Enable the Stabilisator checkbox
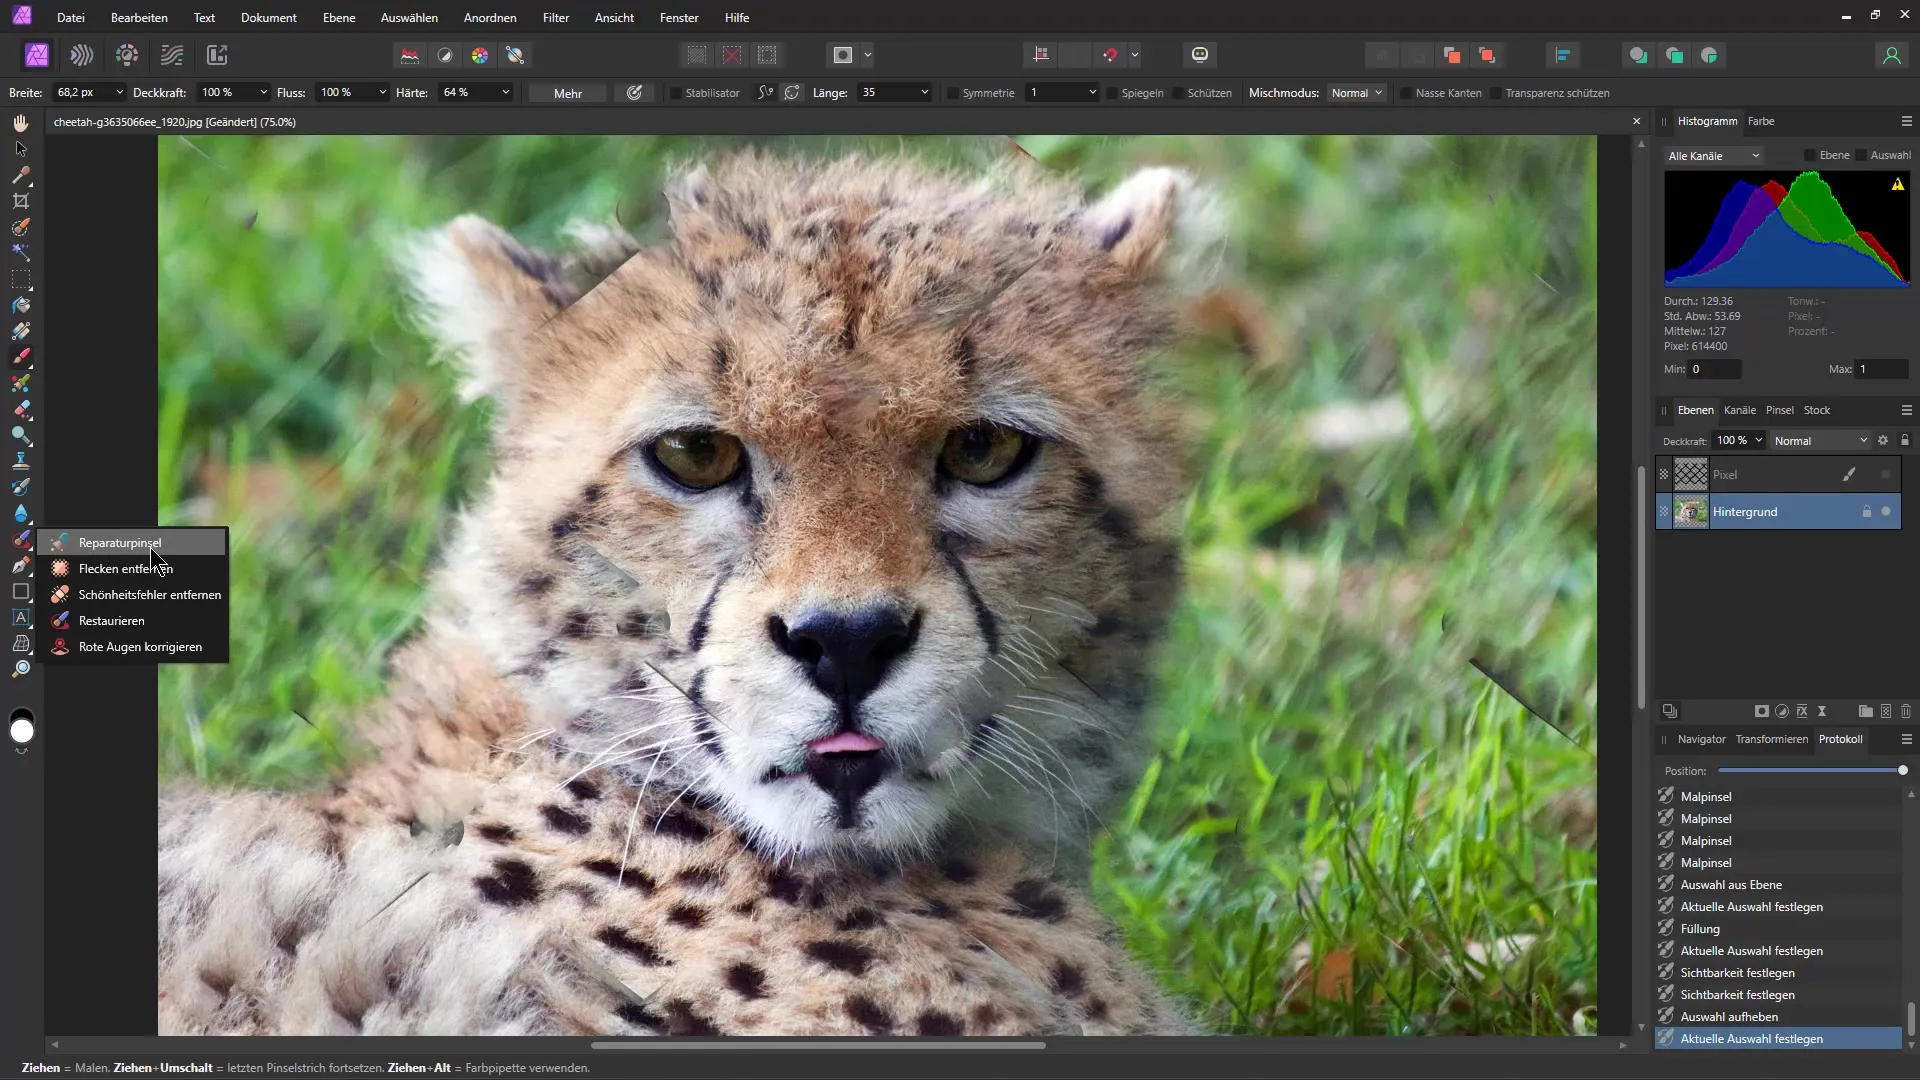This screenshot has width=1920, height=1080. 676,93
